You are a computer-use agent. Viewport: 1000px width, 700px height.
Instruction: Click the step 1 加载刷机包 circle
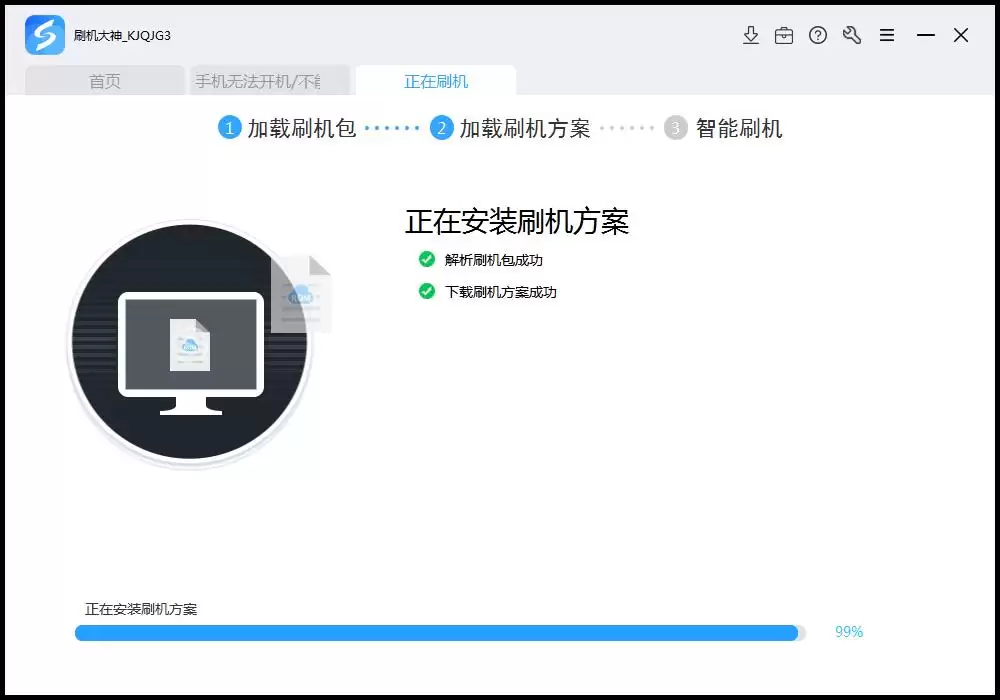click(229, 128)
